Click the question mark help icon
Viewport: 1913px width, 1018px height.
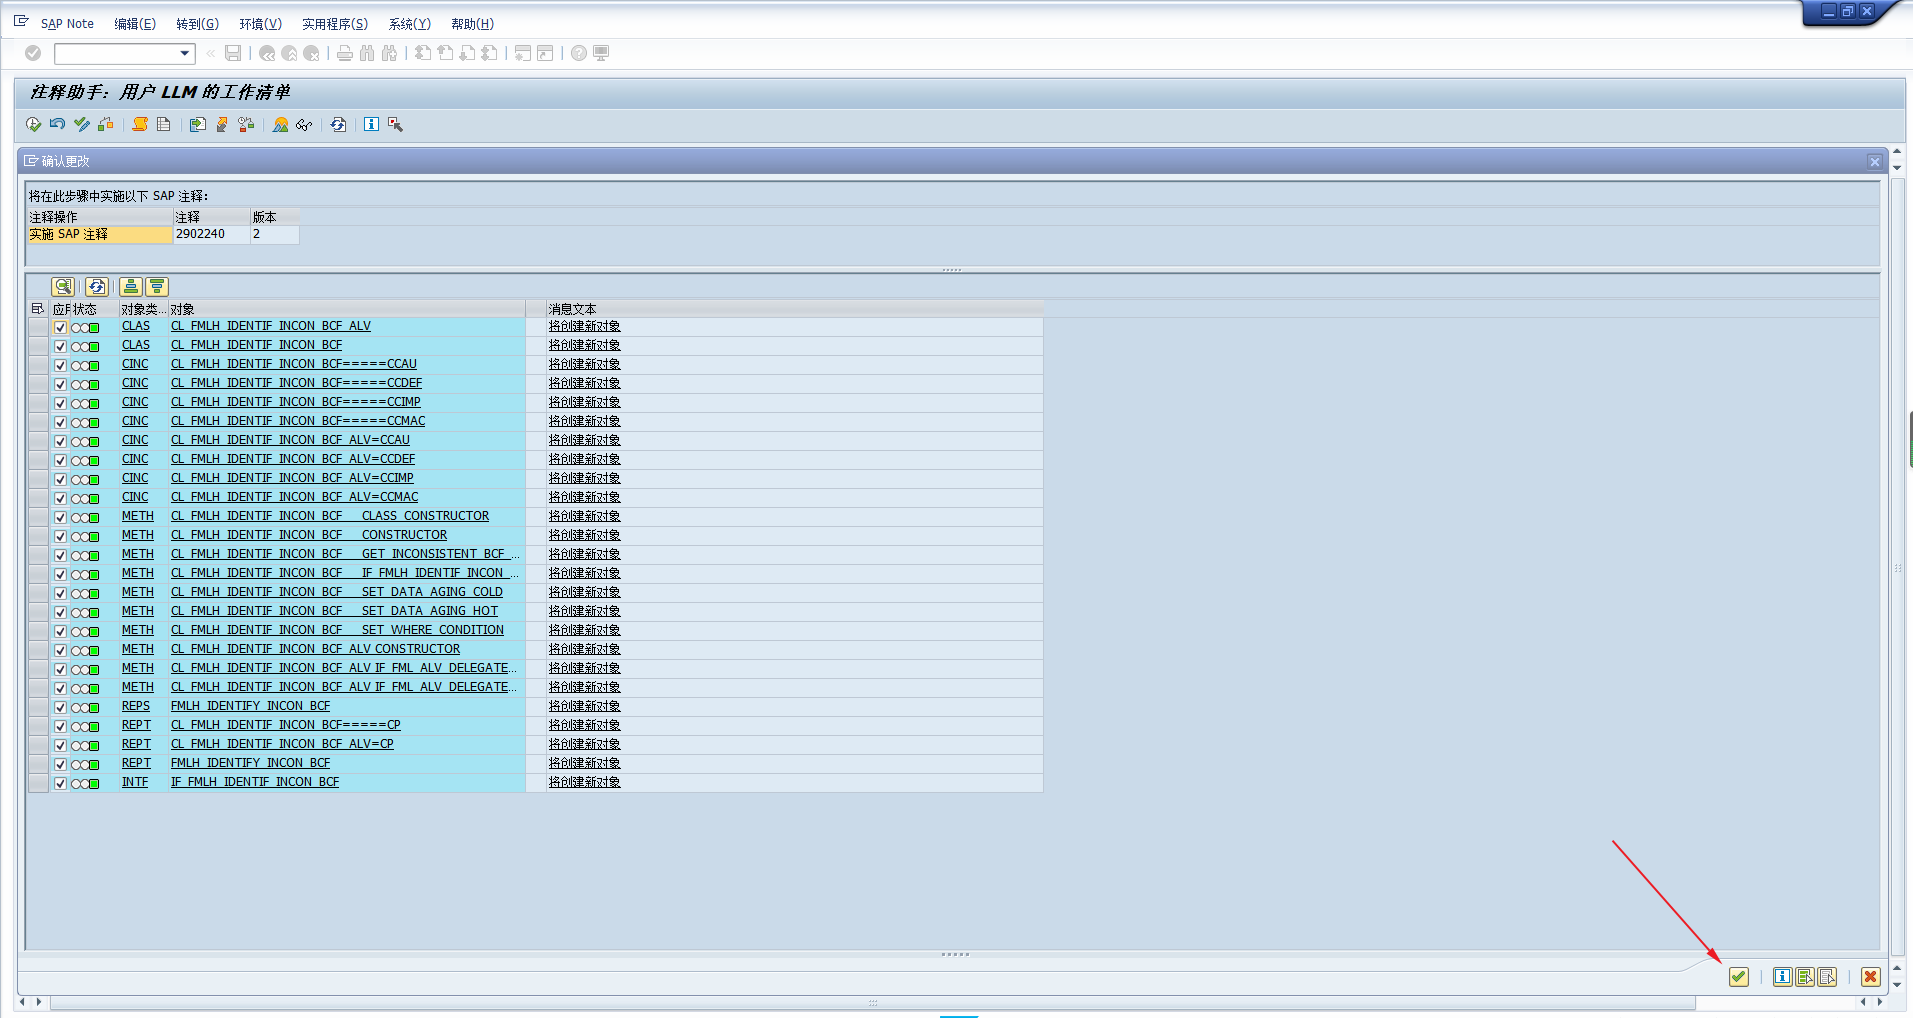pyautogui.click(x=579, y=53)
